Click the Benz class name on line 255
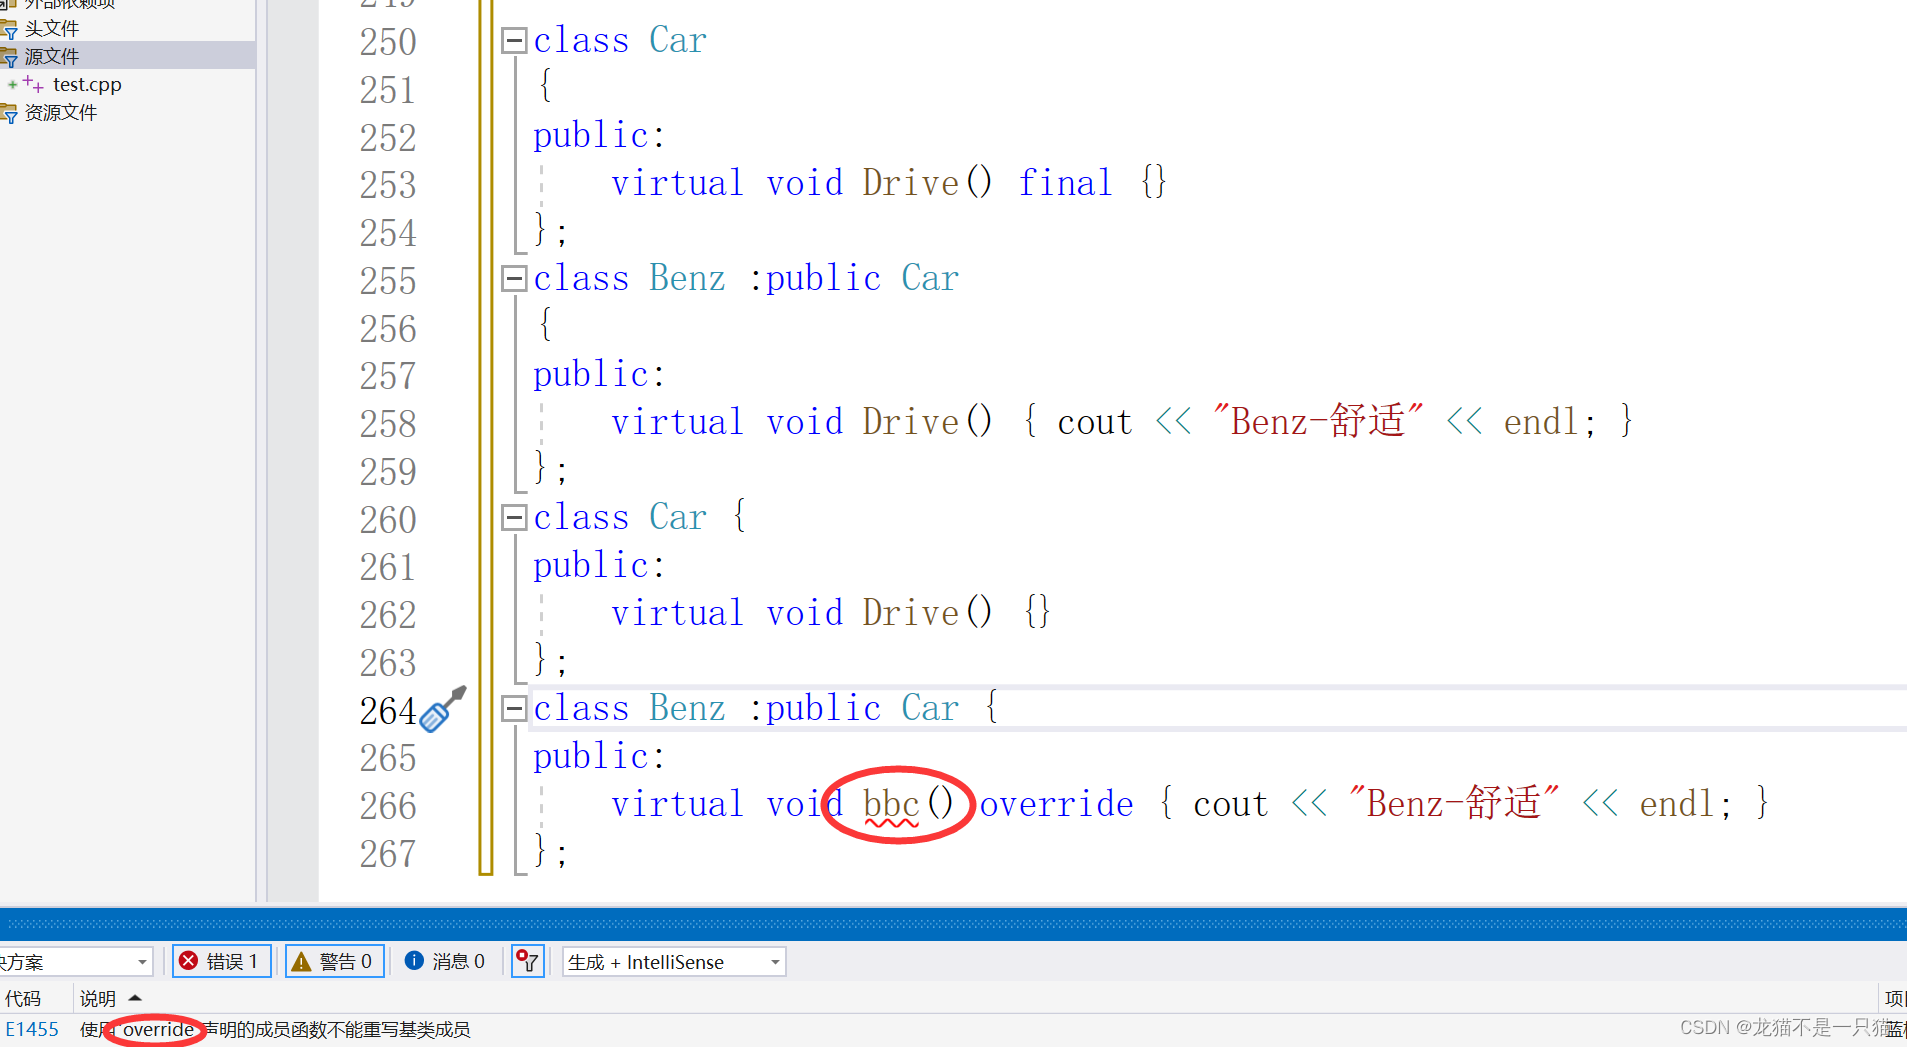This screenshot has width=1907, height=1047. point(687,279)
